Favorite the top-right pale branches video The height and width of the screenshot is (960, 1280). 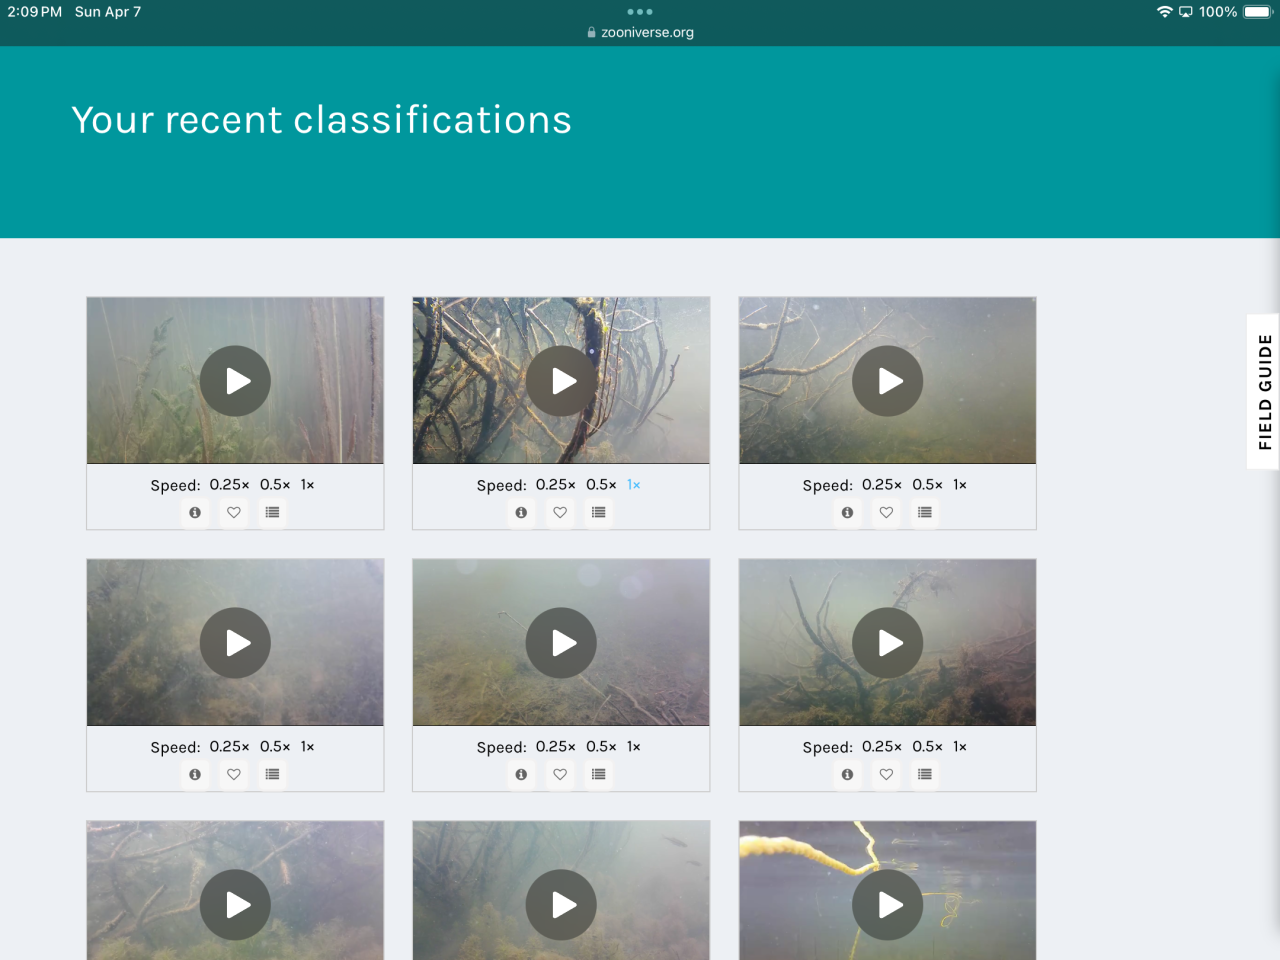pos(886,513)
